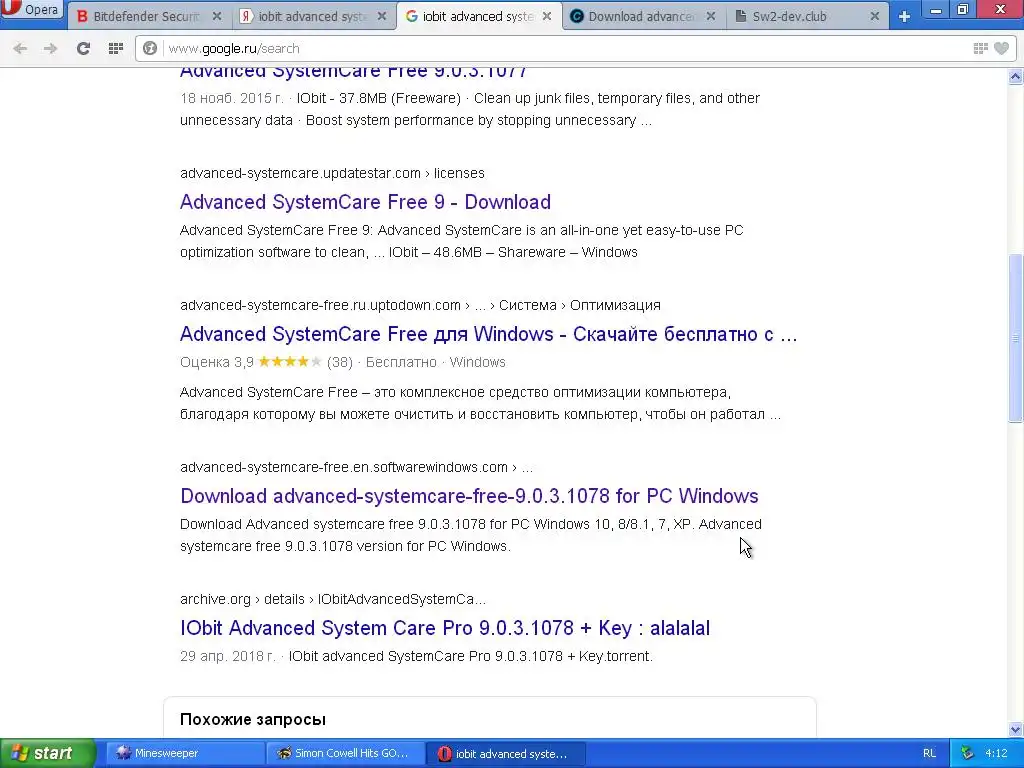The image size is (1024, 768).
Task: Open a new tab with plus button
Action: click(x=904, y=16)
